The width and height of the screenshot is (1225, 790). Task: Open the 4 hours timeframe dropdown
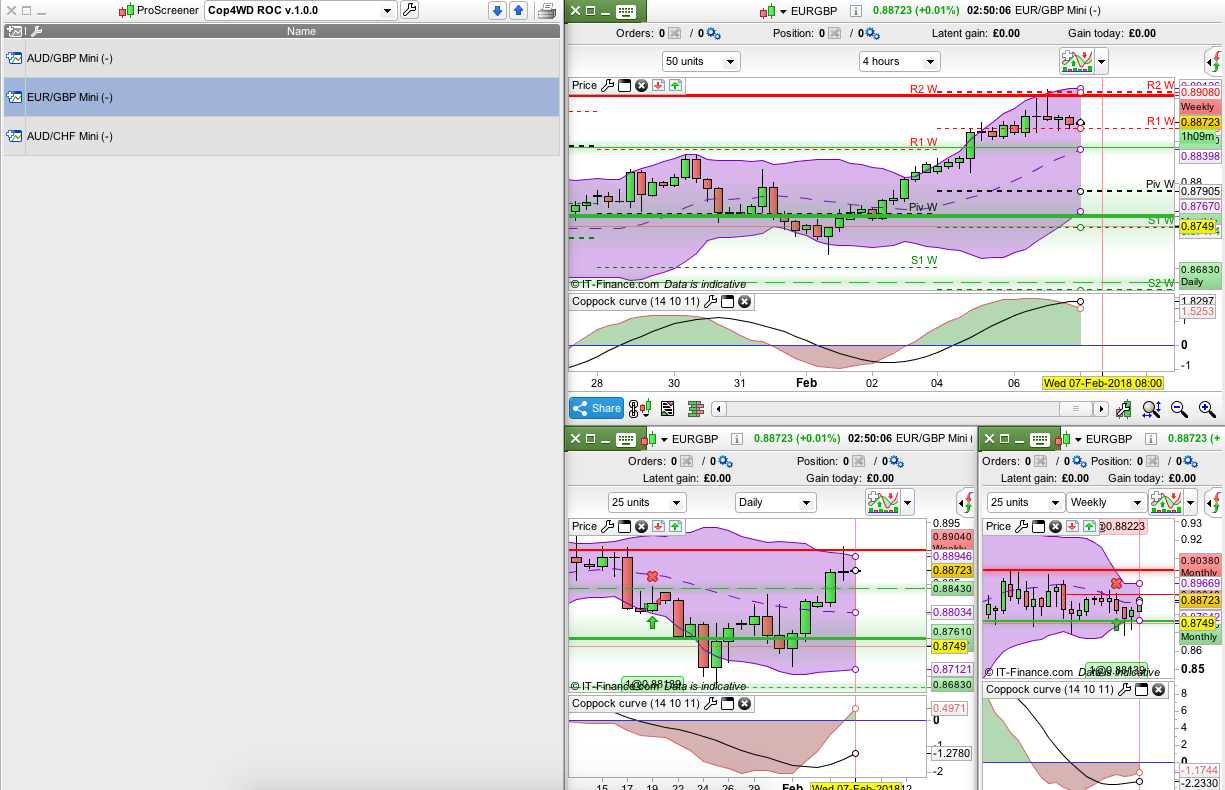click(900, 61)
